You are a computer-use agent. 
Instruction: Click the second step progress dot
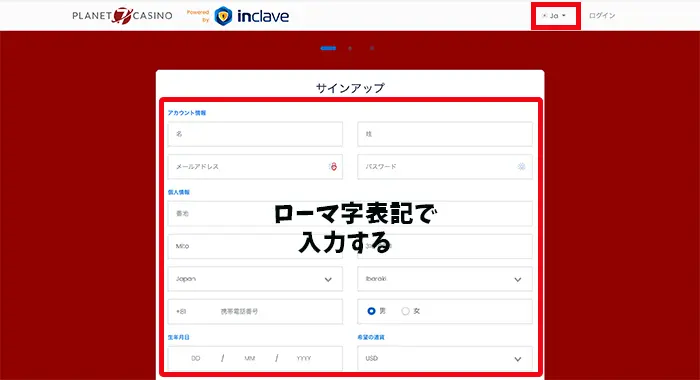350,48
